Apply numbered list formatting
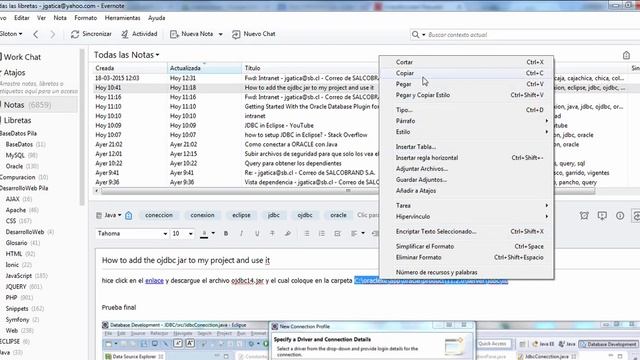Image resolution: width=640 pixels, height=360 pixels. coord(322,233)
